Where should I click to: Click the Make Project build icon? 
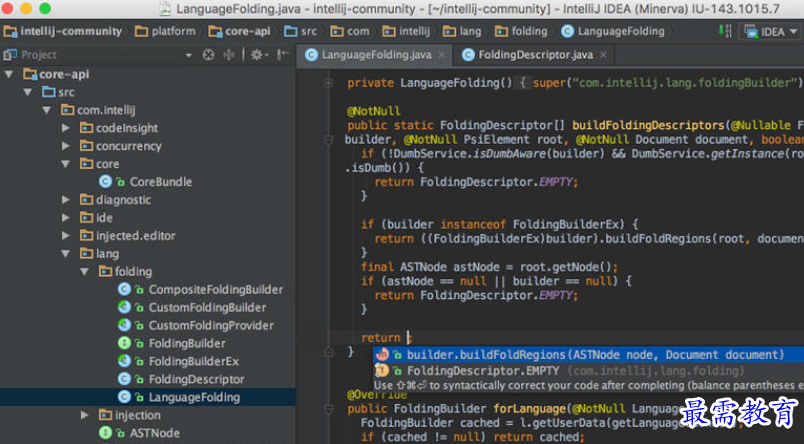point(725,31)
